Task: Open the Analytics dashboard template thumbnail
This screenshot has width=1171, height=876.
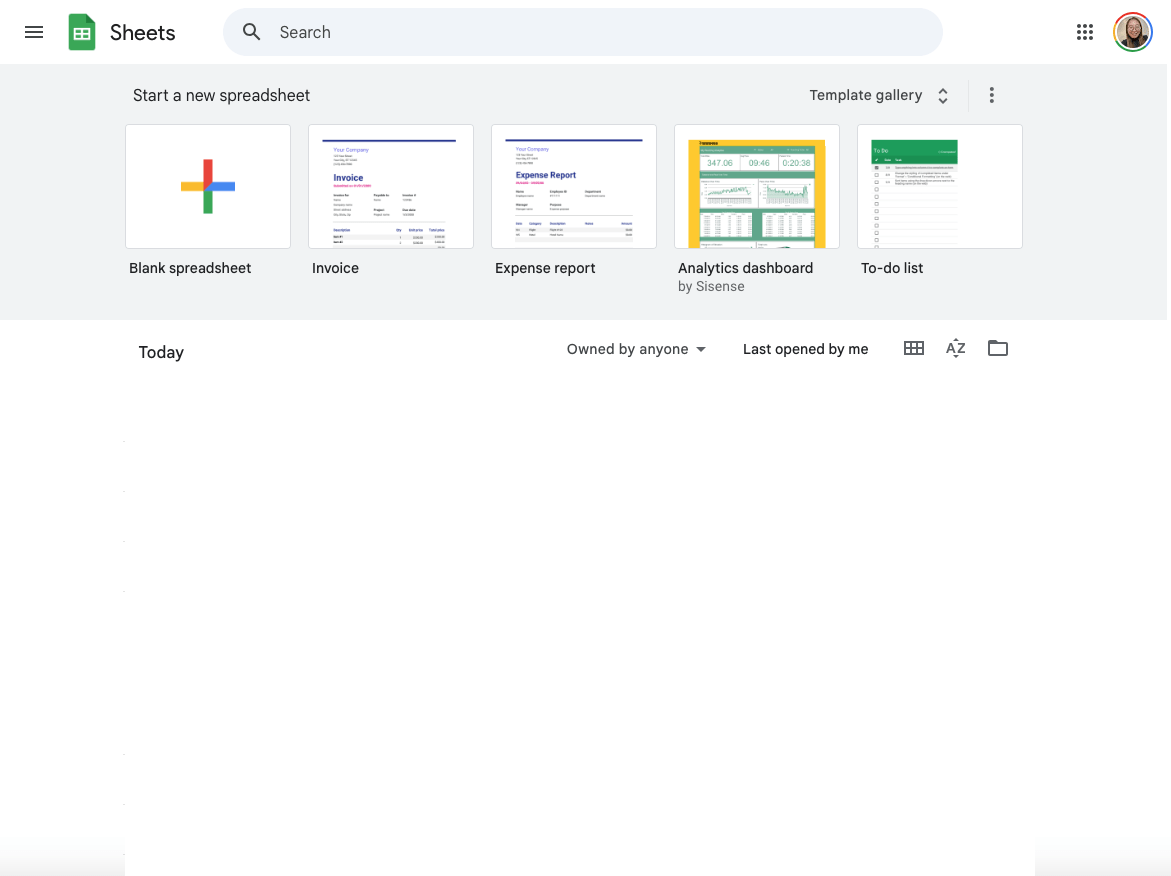Action: 757,187
